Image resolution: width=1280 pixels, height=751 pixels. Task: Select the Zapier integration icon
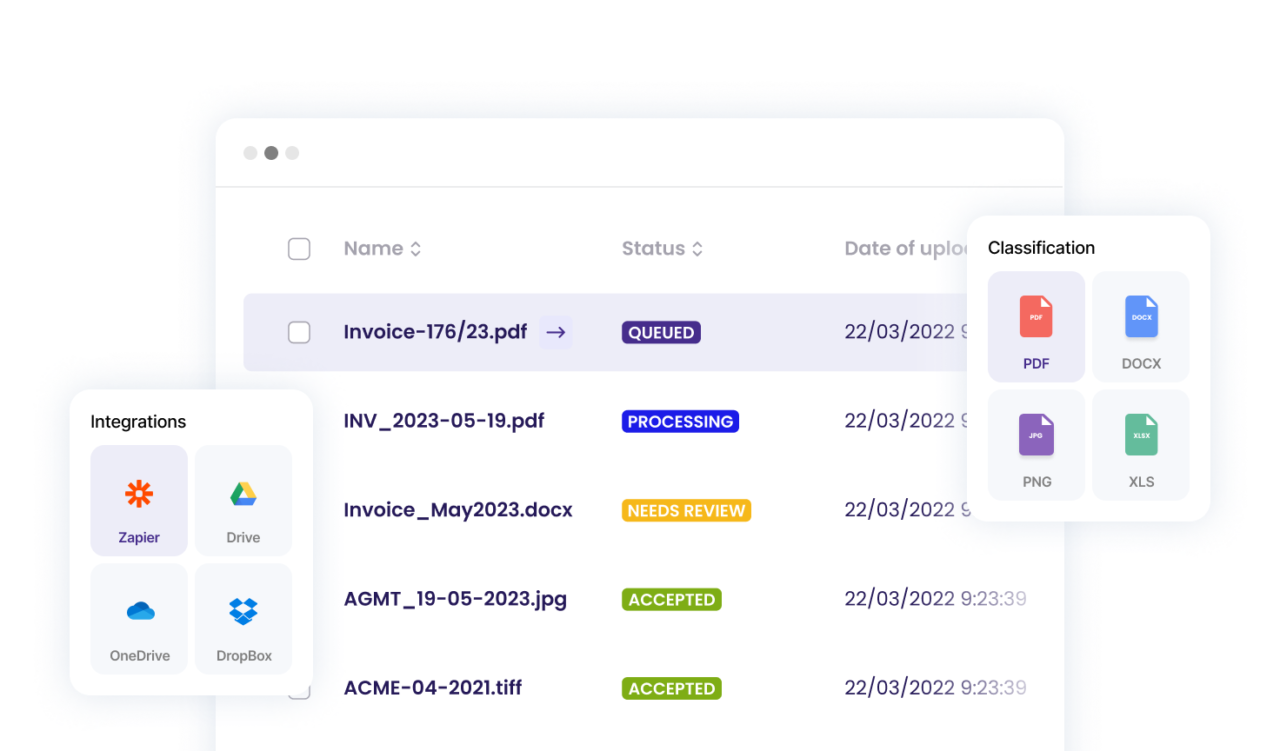pyautogui.click(x=139, y=500)
